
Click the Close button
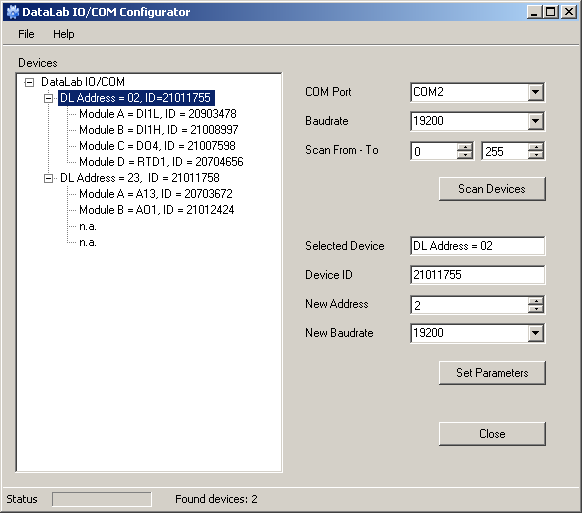coord(492,434)
